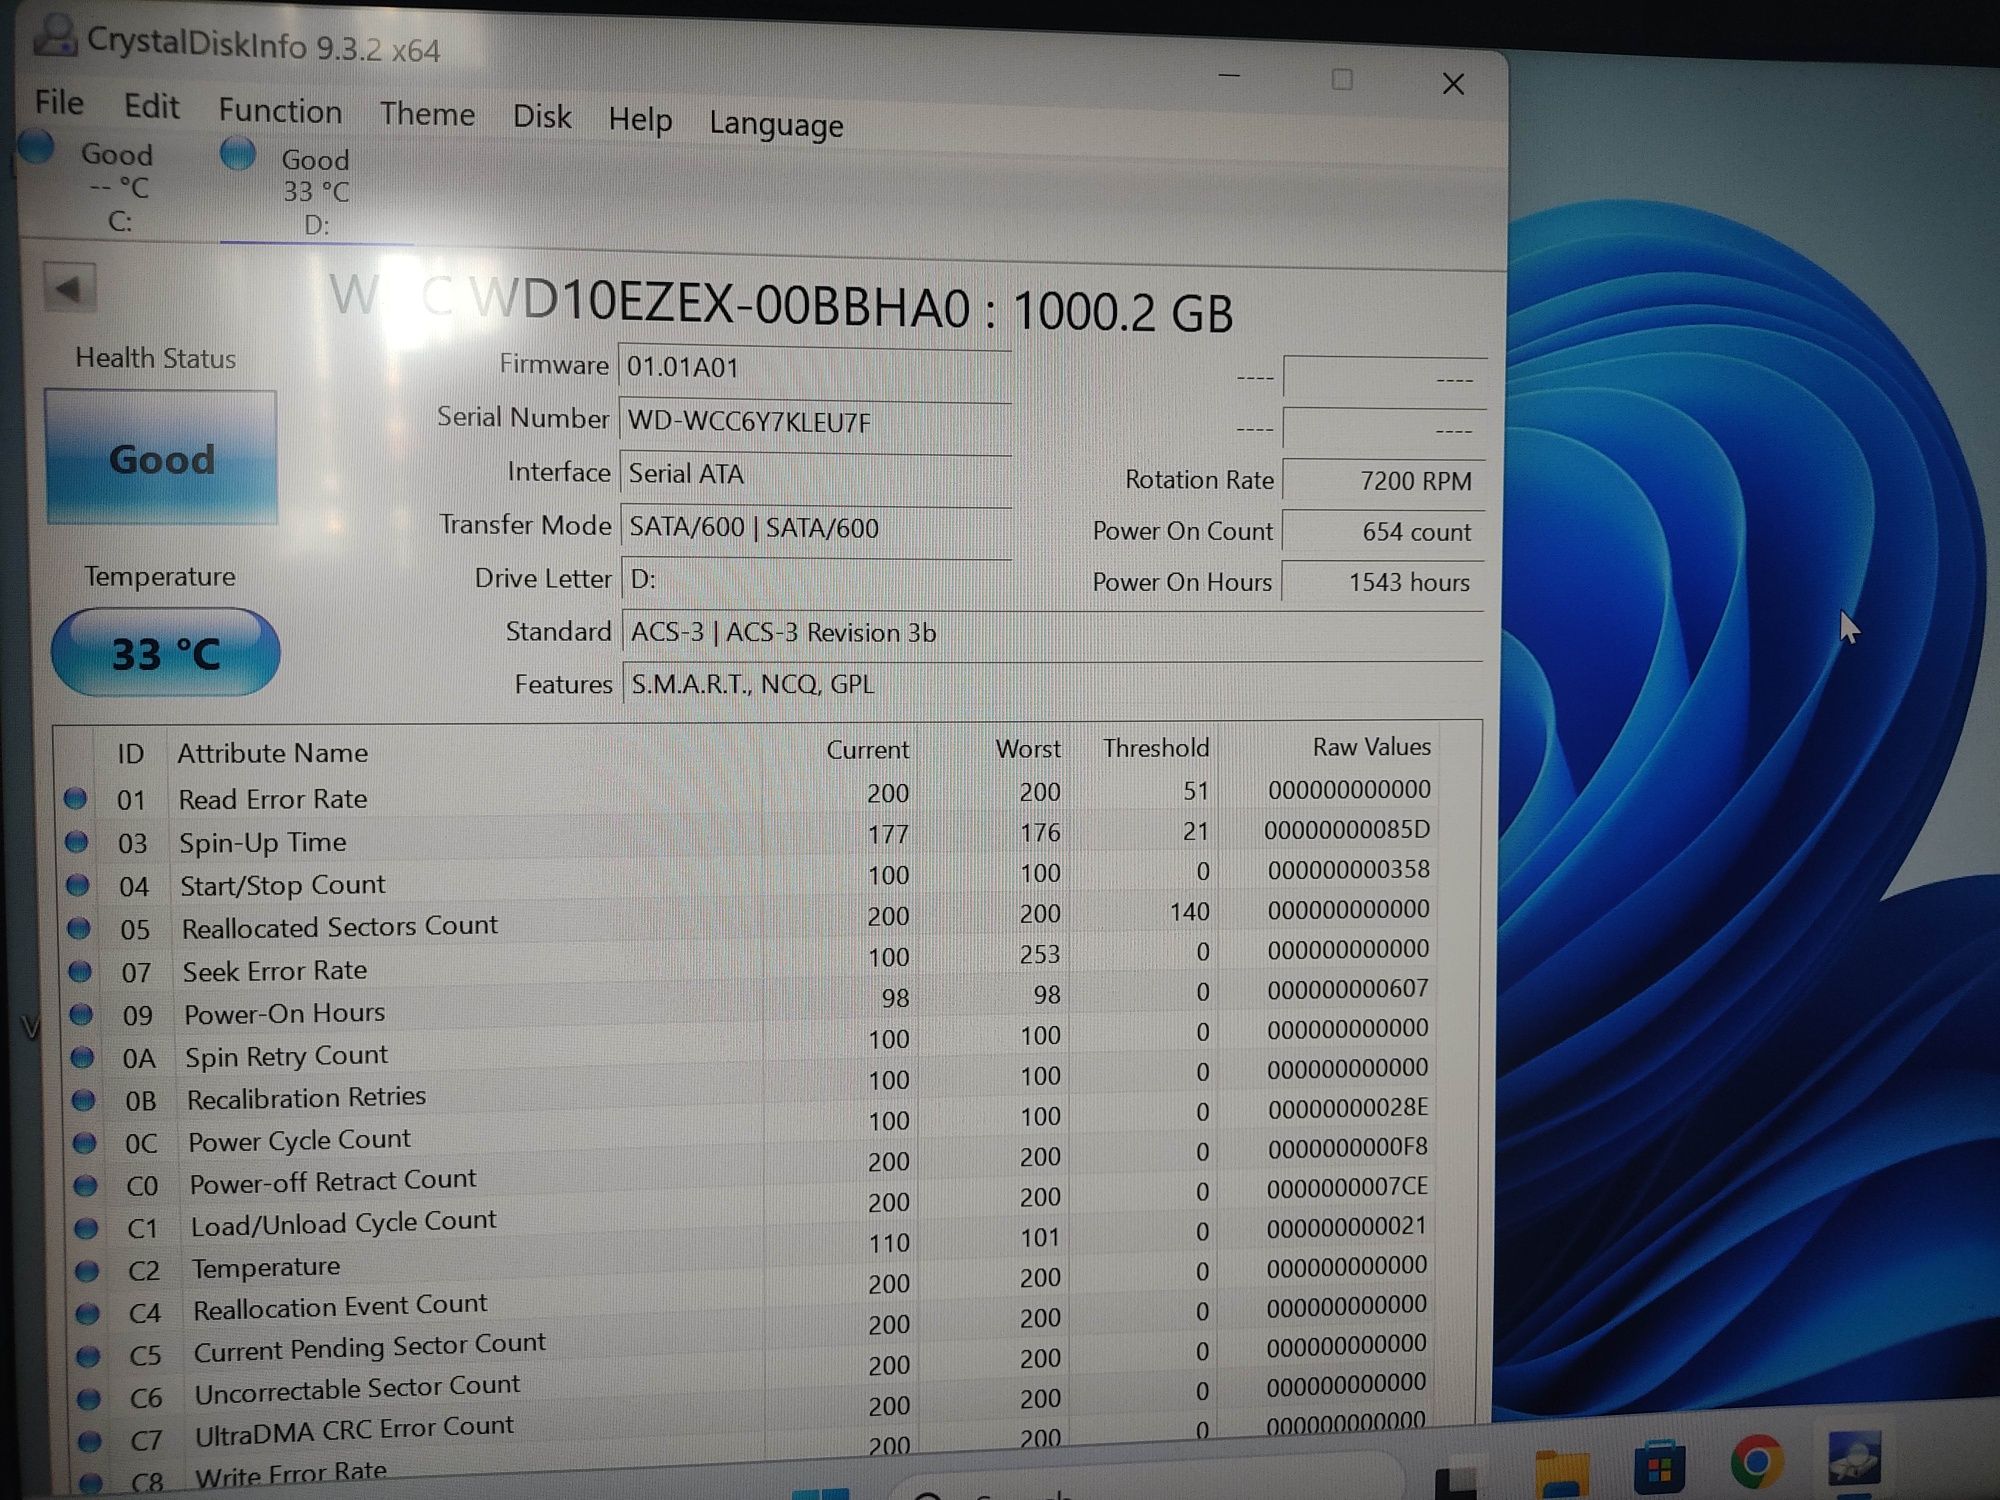Screen dimensions: 2000x1500
Task: Open the Help menu
Action: tap(640, 120)
